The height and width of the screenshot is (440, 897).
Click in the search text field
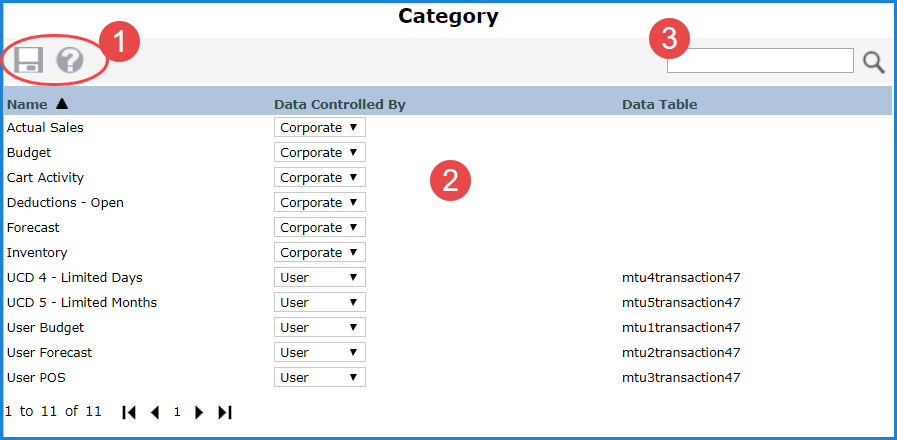pyautogui.click(x=760, y=61)
